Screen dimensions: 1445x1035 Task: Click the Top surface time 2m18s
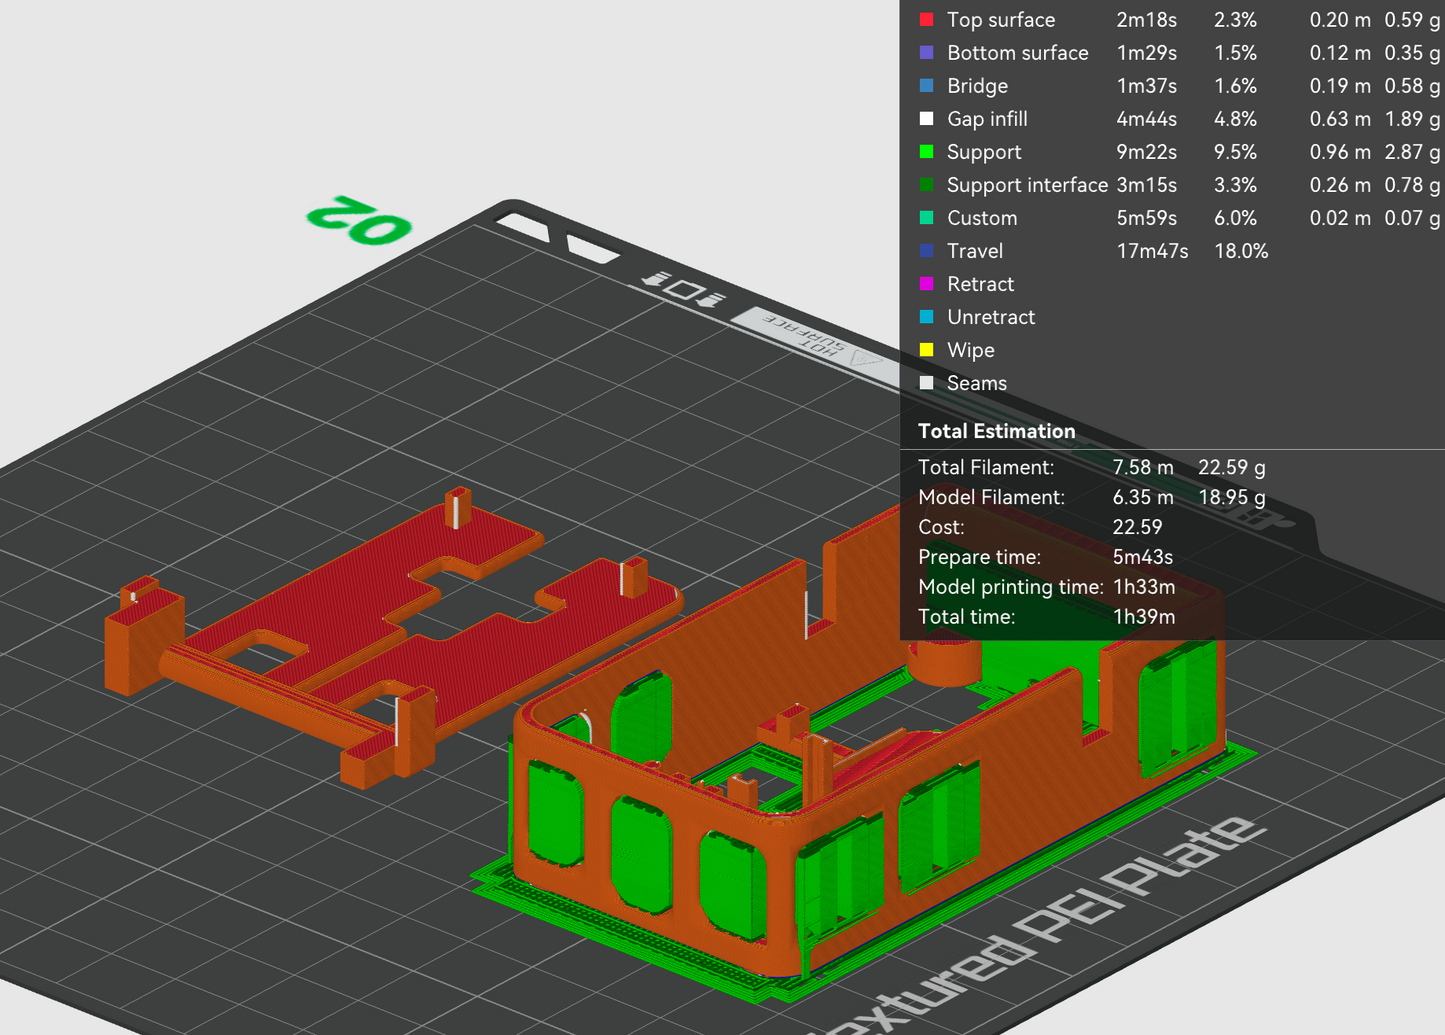pyautogui.click(x=1147, y=20)
